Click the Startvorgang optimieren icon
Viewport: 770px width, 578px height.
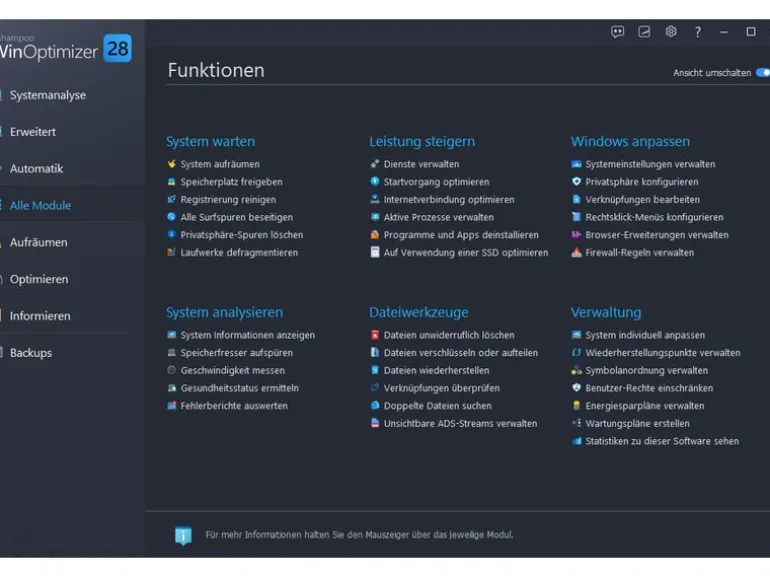(375, 181)
